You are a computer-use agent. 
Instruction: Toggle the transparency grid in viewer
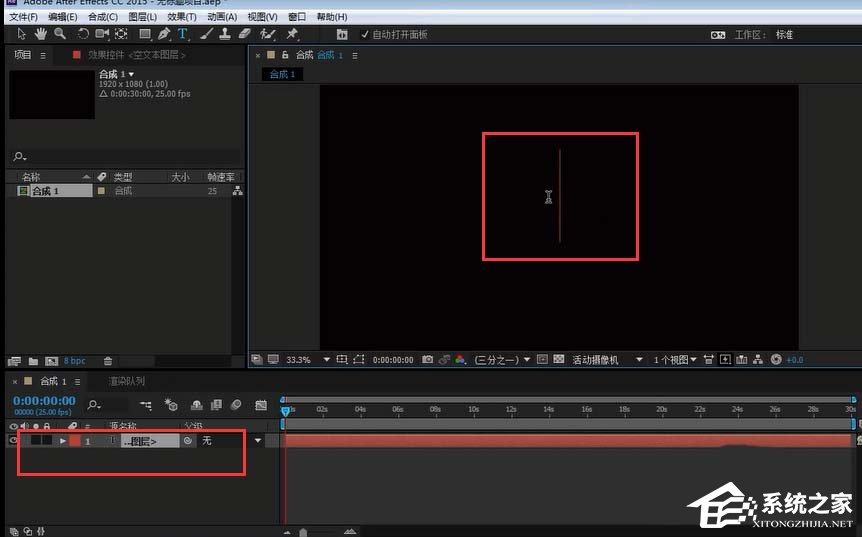coord(559,359)
